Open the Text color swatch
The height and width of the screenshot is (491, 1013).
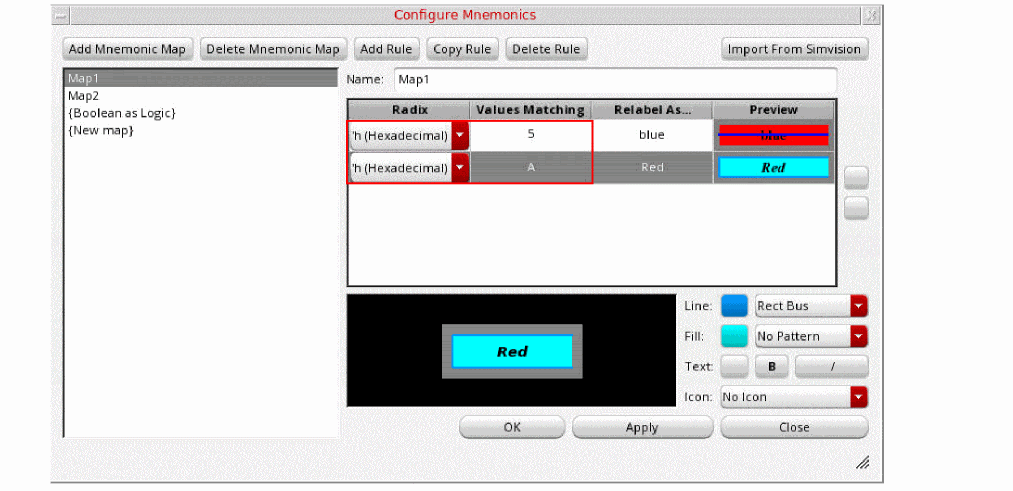tap(734, 366)
